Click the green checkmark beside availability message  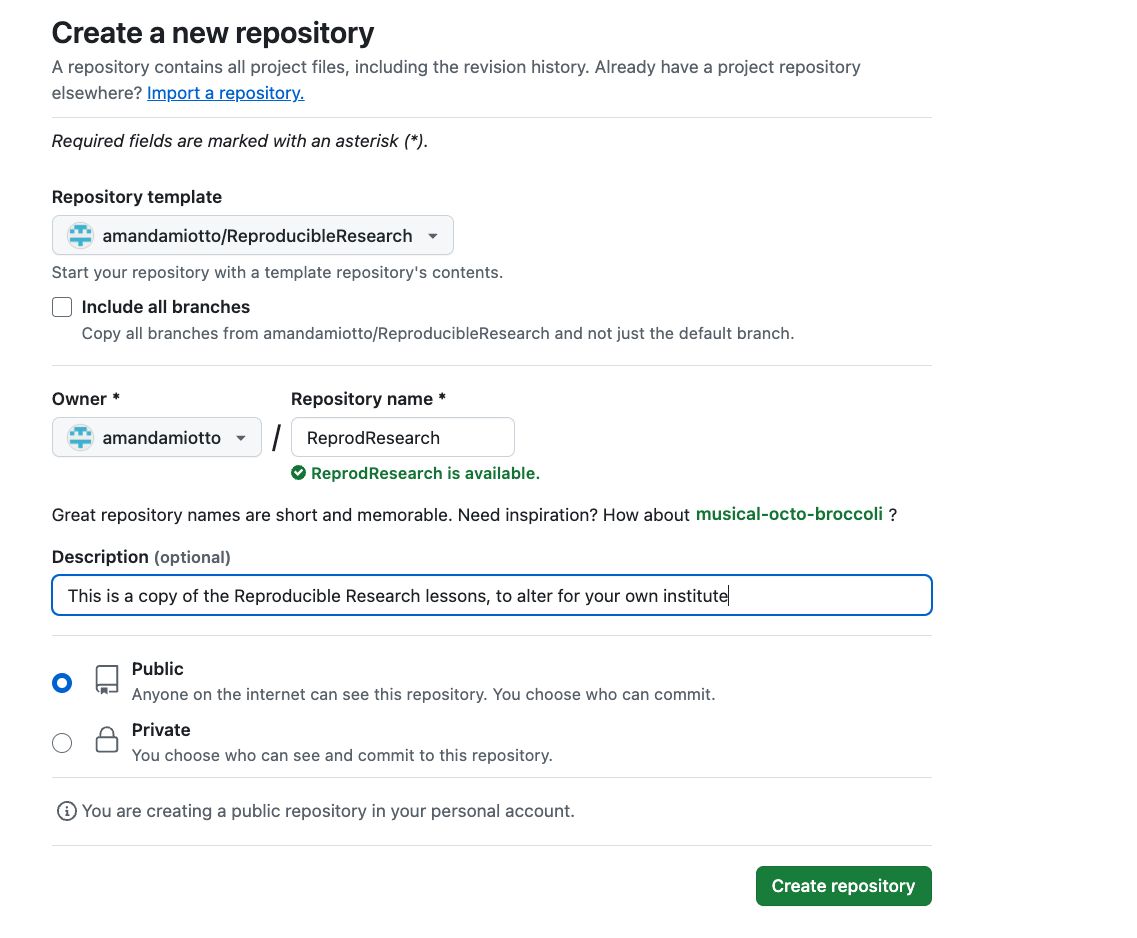tap(298, 473)
